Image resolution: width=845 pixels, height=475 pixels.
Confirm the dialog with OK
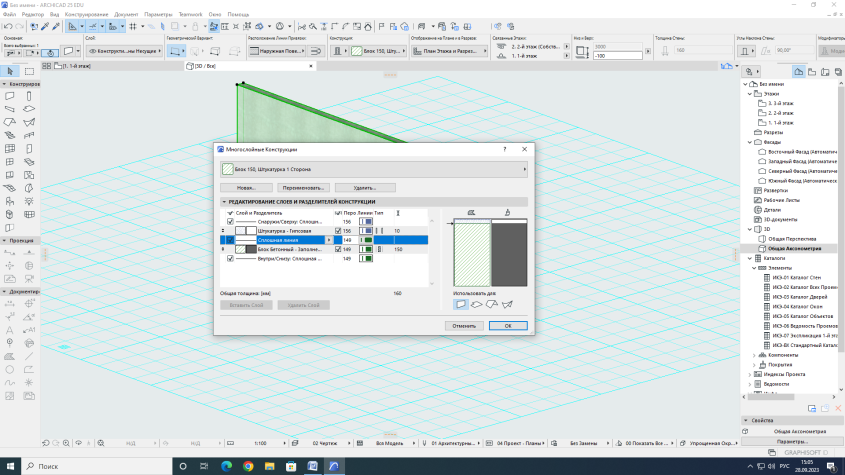[x=508, y=326]
